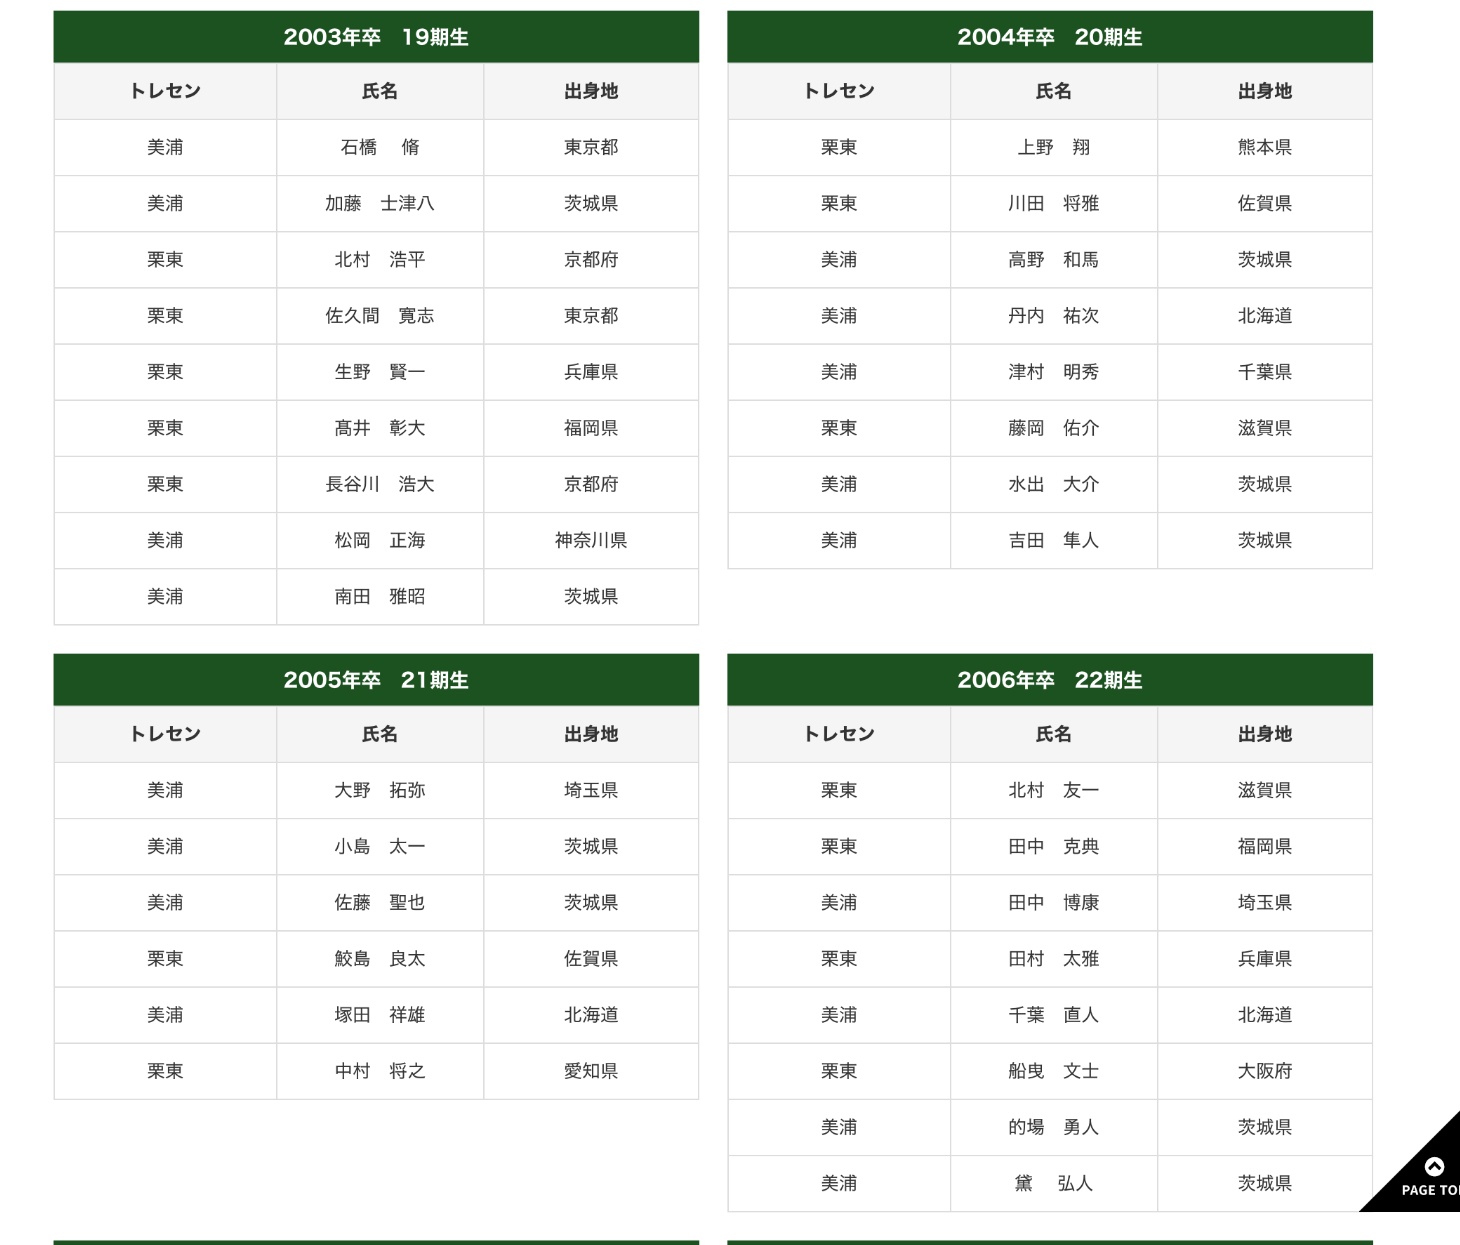
Task: Select the name 北村 浩平
Action: pyautogui.click(x=380, y=260)
